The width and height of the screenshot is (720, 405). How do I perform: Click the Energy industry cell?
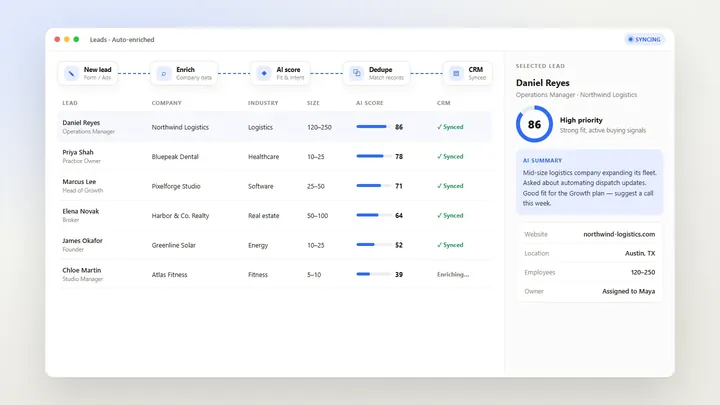tap(258, 245)
